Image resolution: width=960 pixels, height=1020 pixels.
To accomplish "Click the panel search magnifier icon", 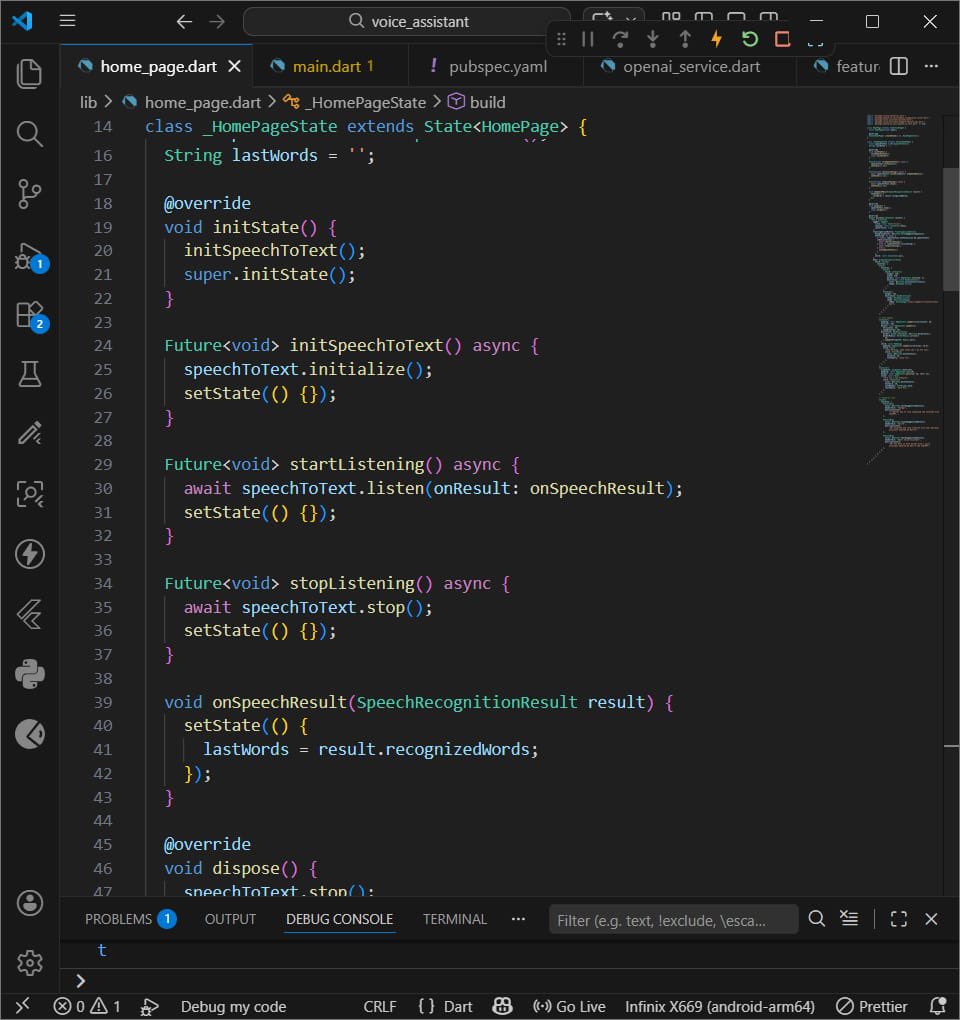I will click(x=817, y=919).
